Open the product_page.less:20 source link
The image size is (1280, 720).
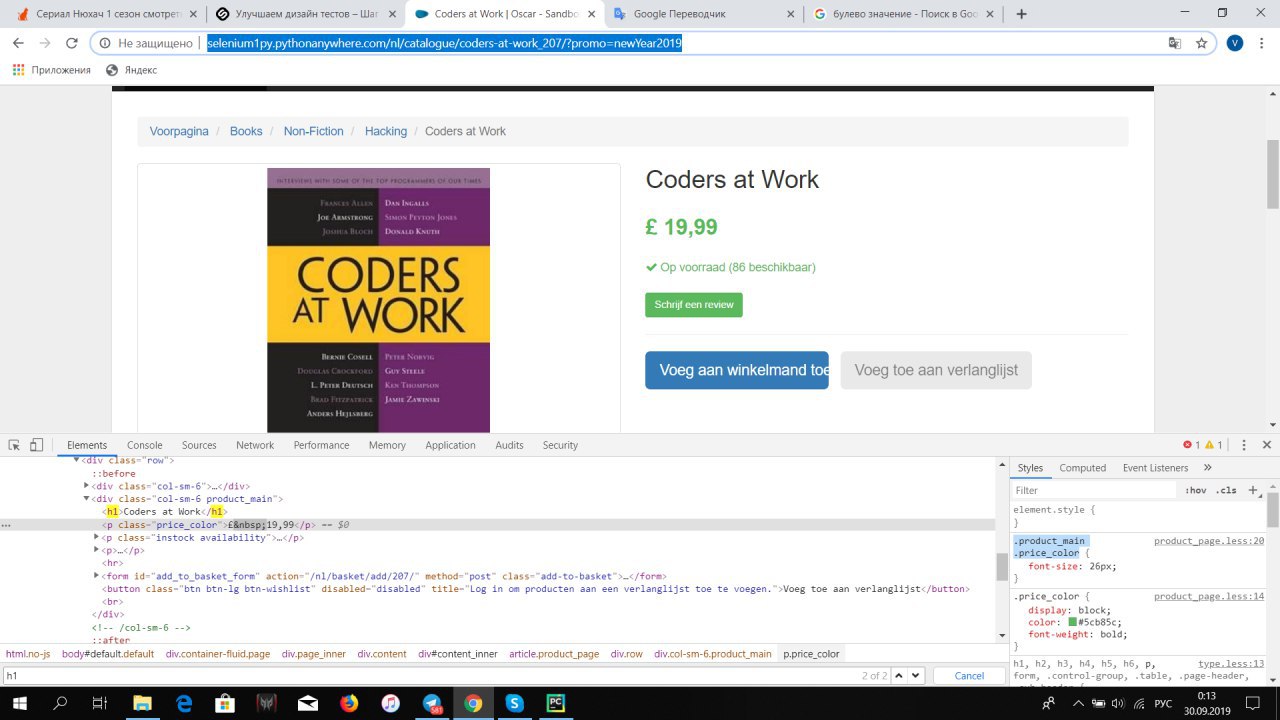point(1209,541)
